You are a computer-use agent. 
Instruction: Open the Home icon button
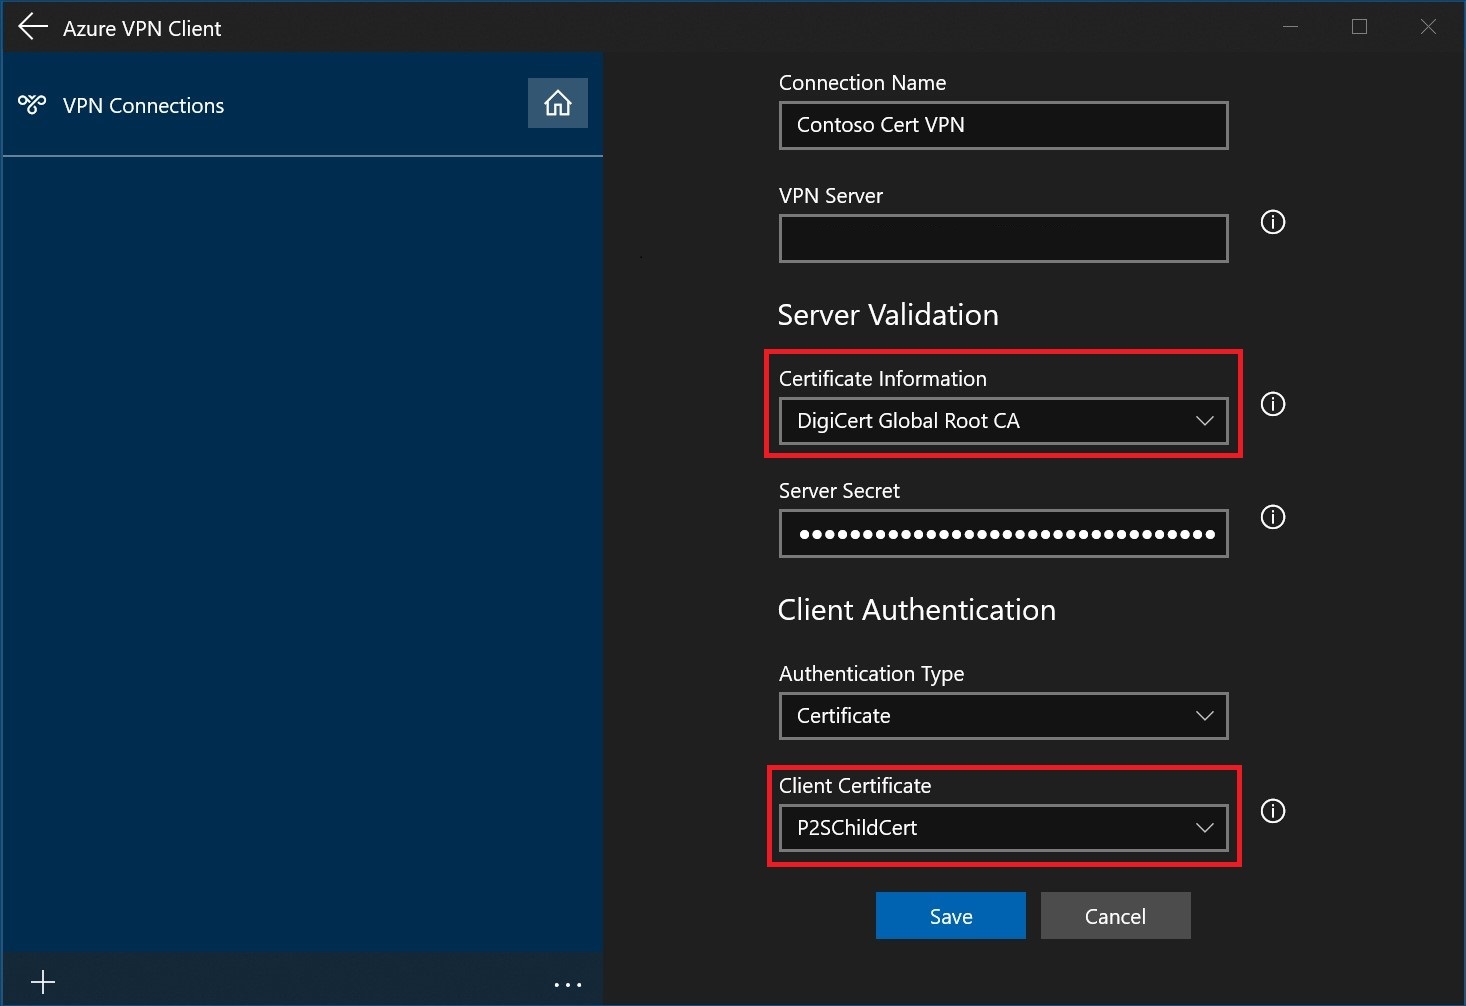pyautogui.click(x=558, y=103)
